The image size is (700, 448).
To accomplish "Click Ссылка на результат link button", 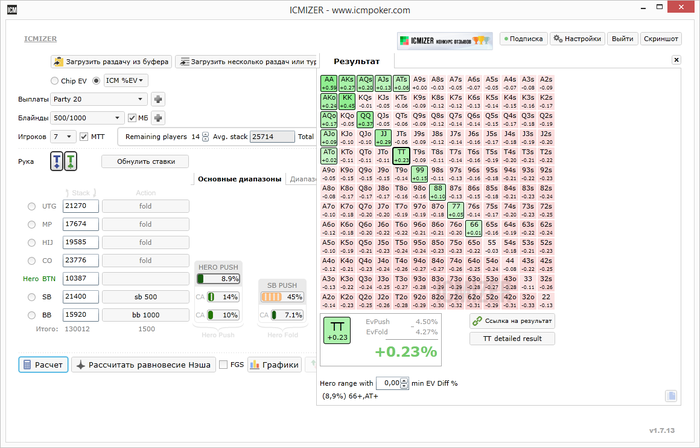I will pos(512,321).
